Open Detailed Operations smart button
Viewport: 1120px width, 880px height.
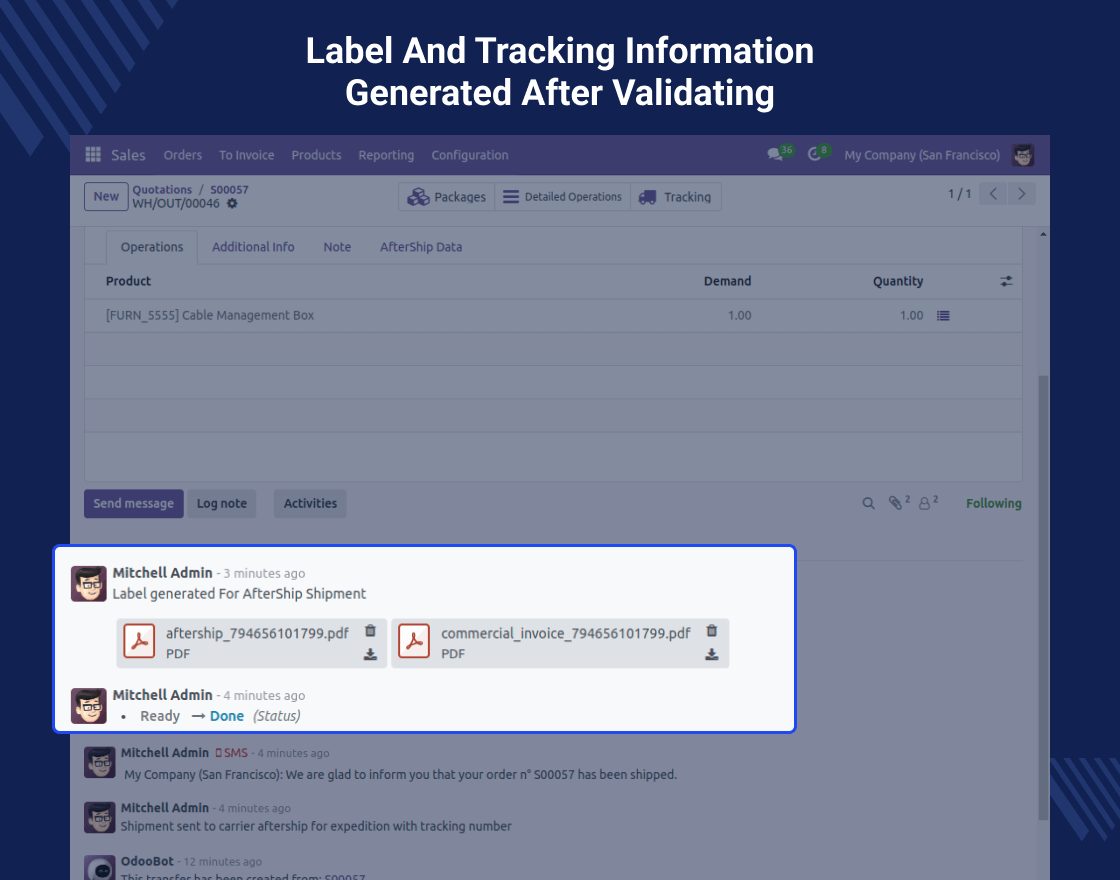[x=562, y=197]
